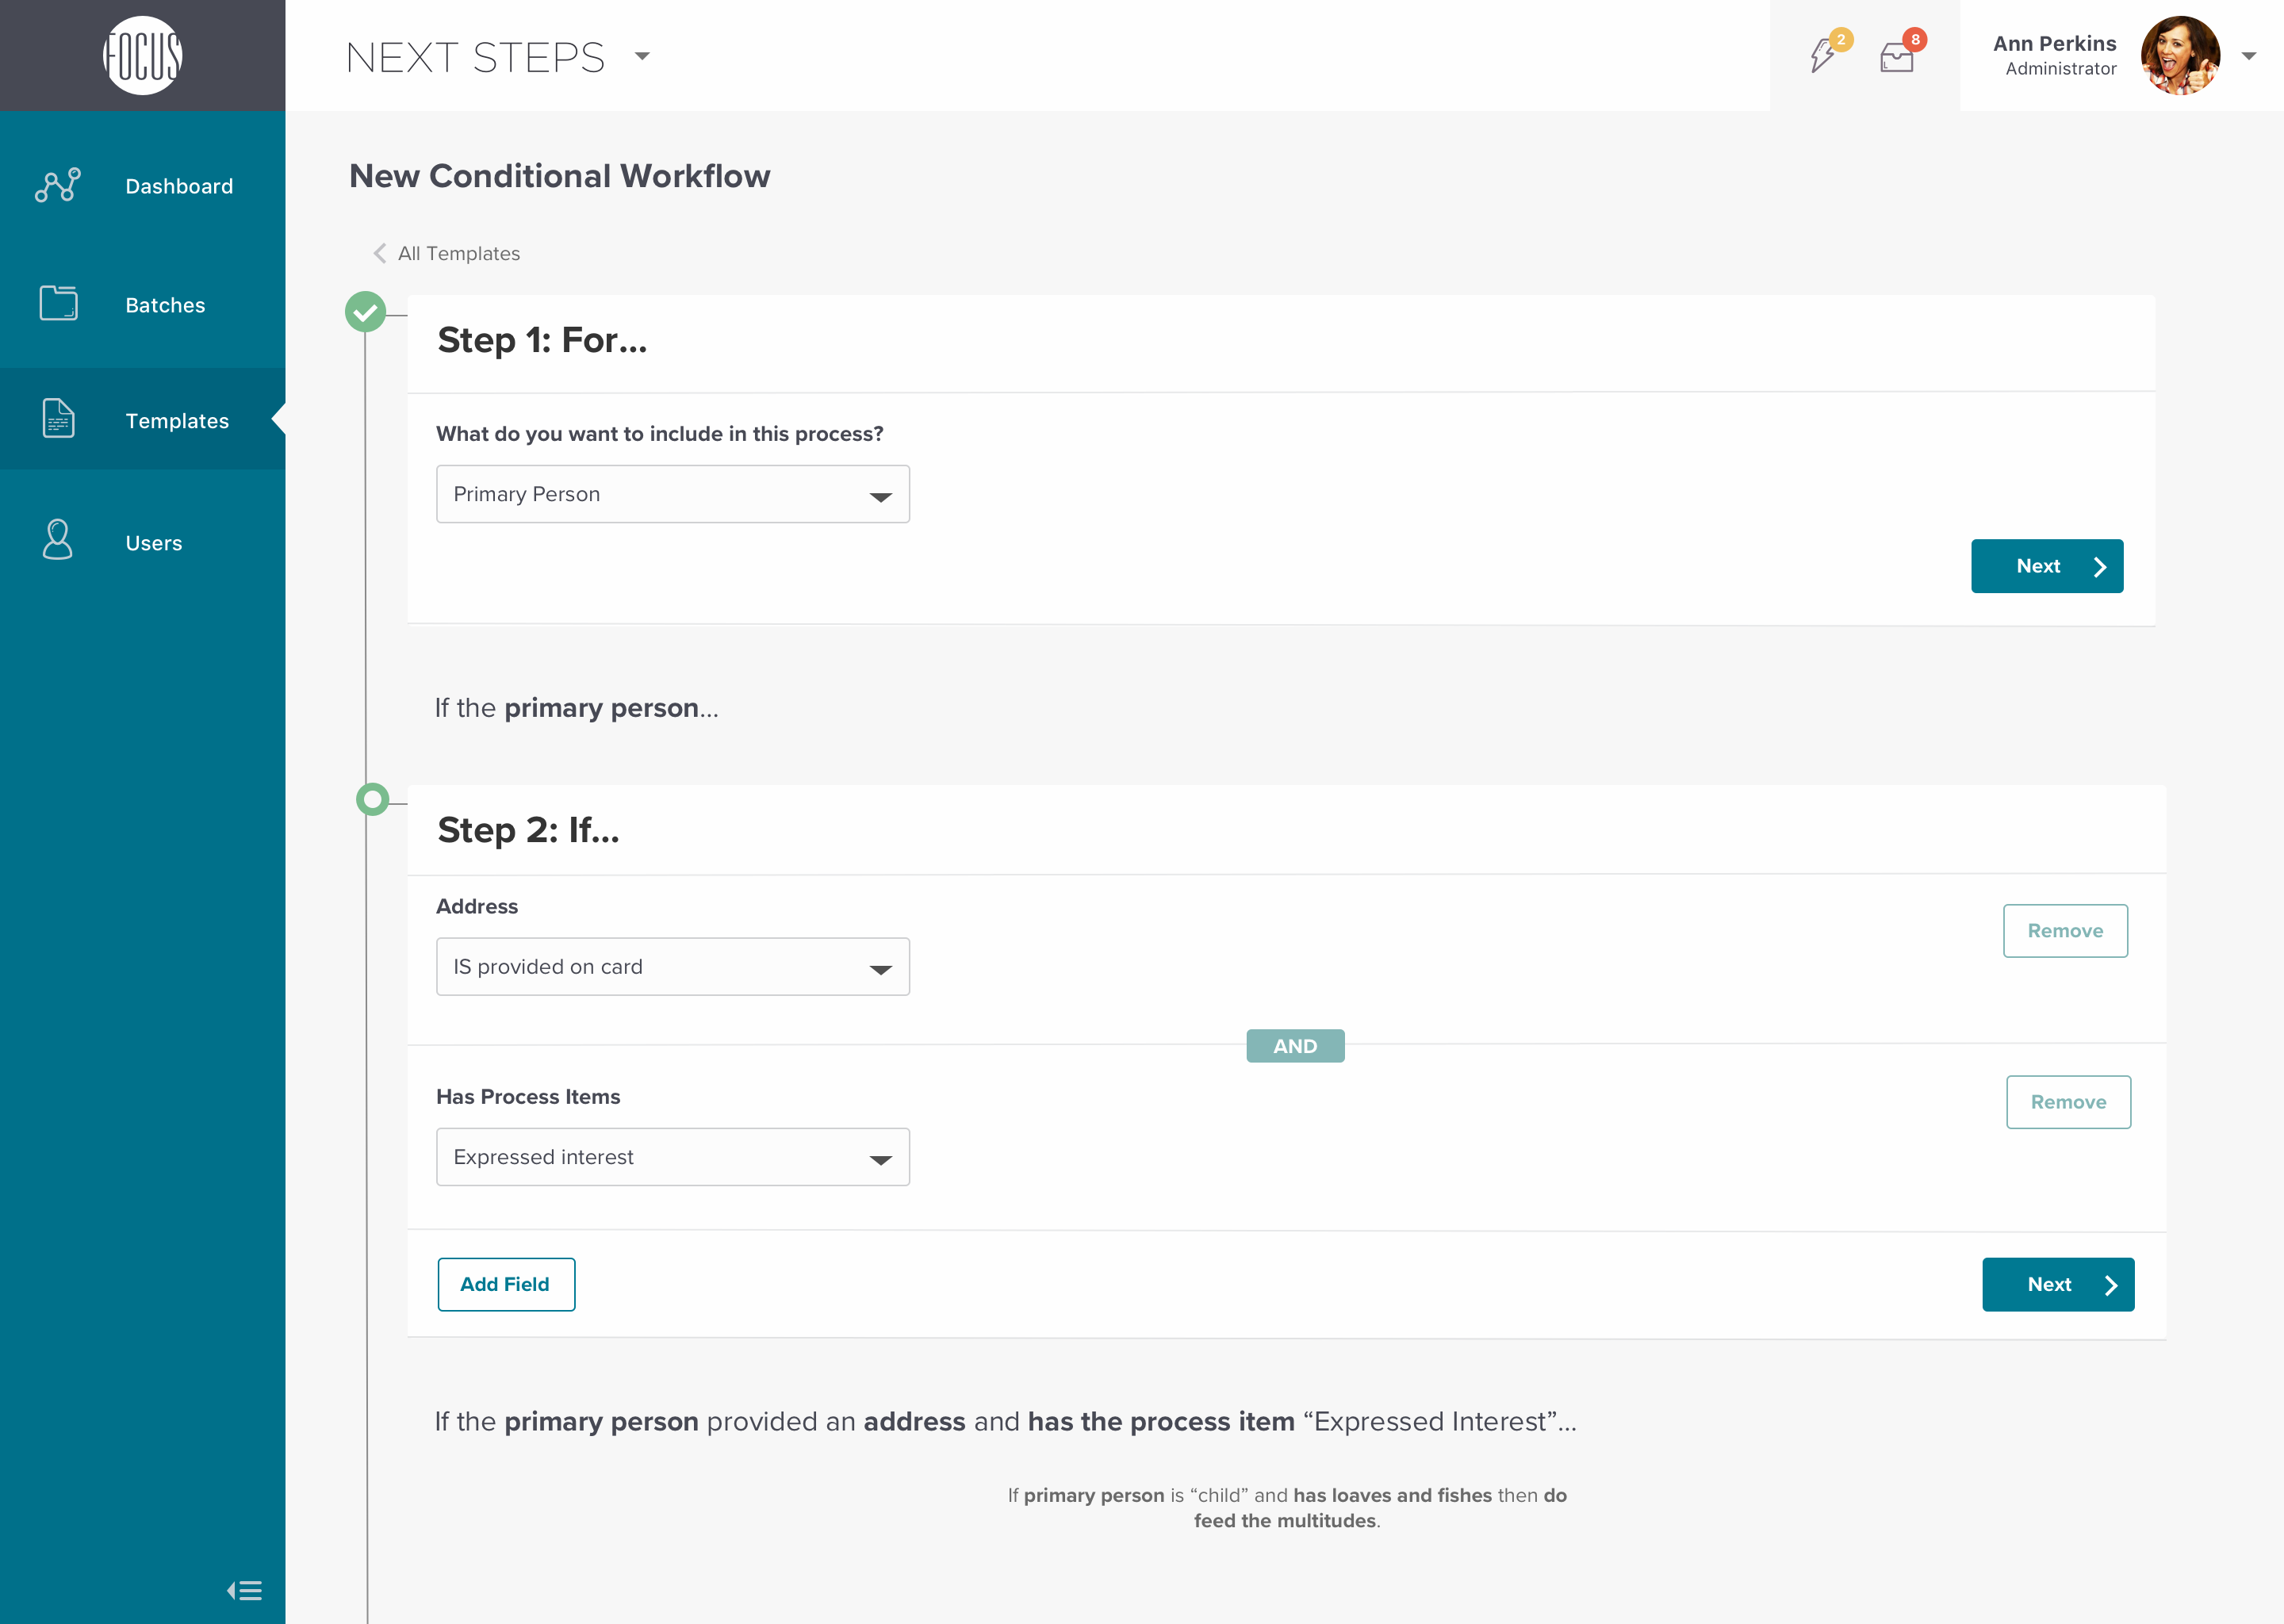Toggle the AND condition operator
This screenshot has height=1624, width=2284.
pos(1294,1046)
